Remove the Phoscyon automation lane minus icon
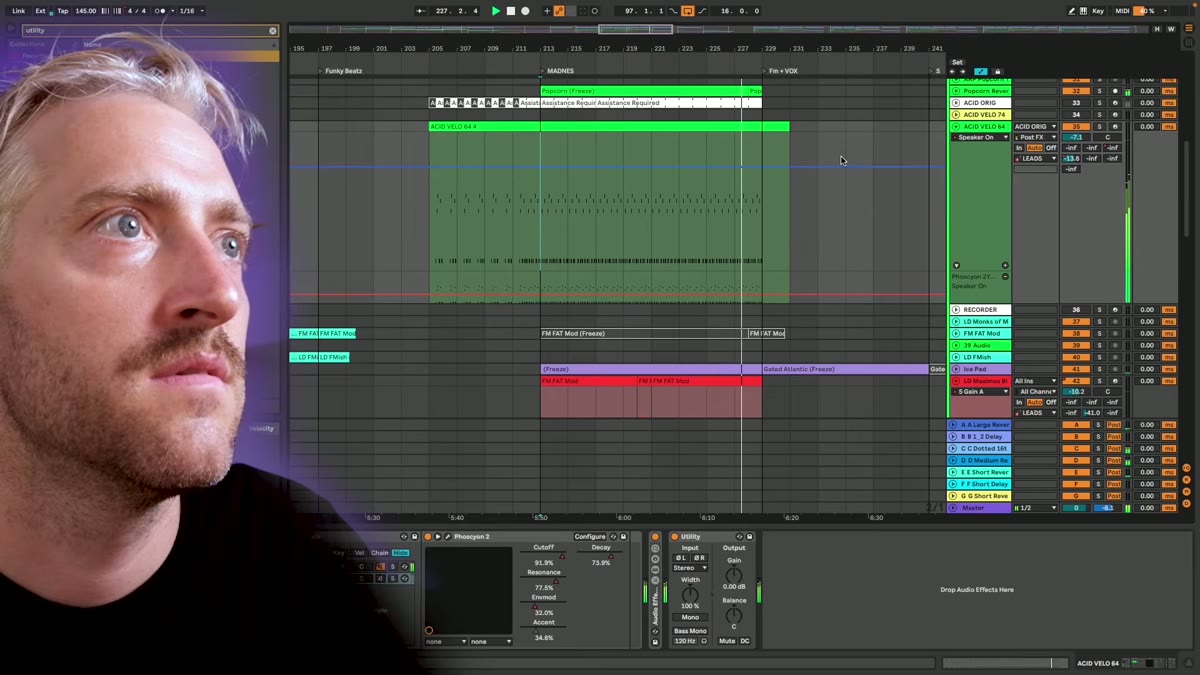Viewport: 1200px width, 675px height. 1005,277
